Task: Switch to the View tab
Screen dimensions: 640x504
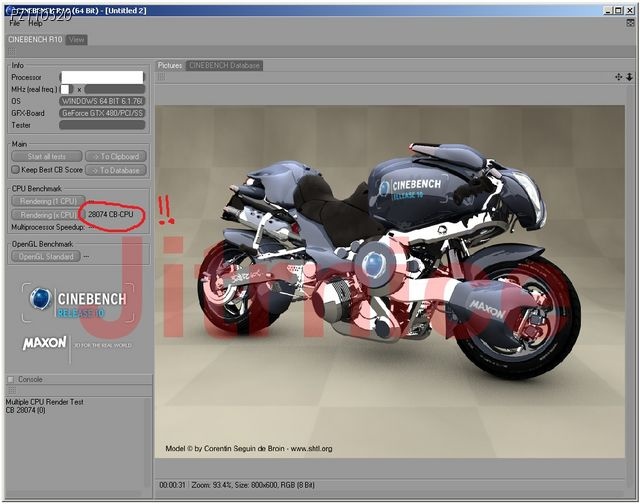Action: point(76,40)
